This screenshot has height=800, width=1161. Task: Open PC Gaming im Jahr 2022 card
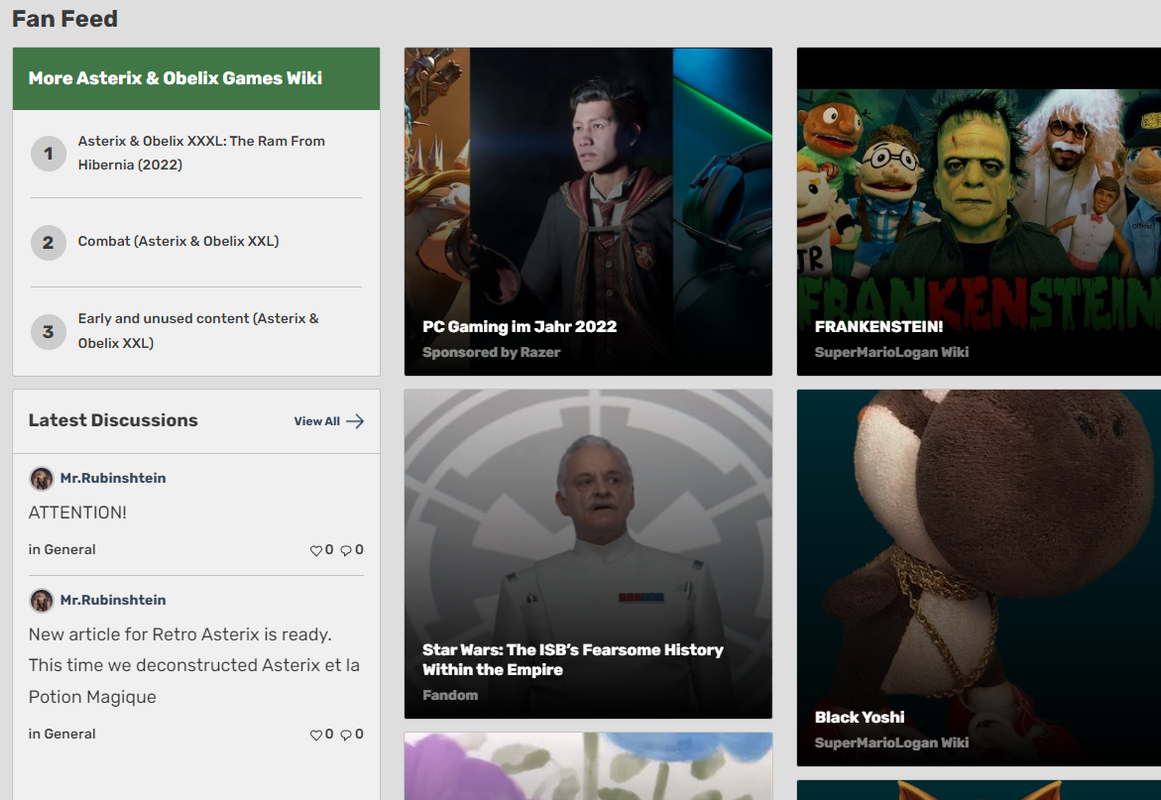pos(588,212)
